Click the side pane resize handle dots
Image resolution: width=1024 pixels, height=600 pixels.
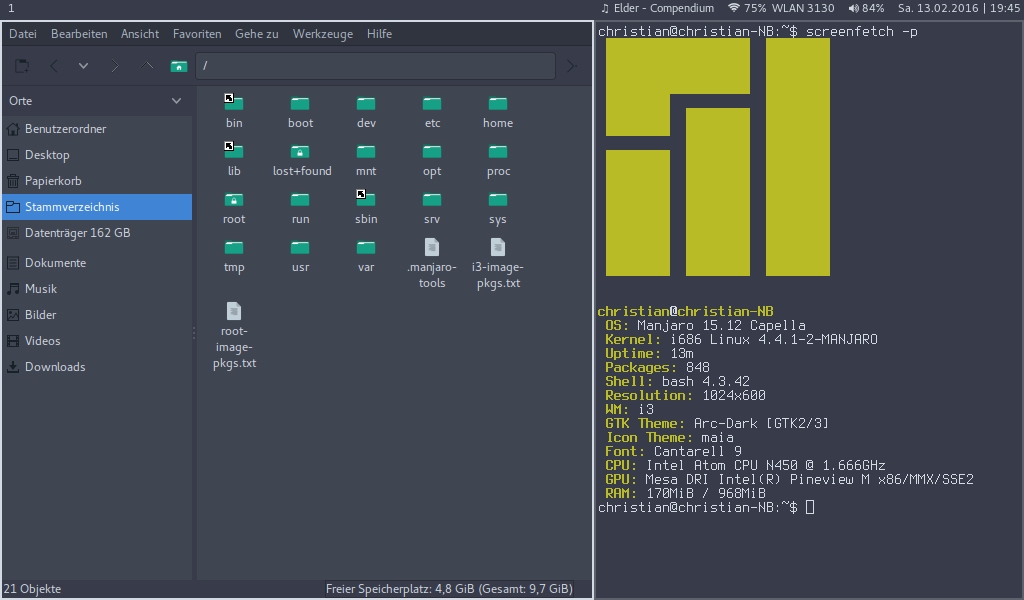click(x=194, y=334)
